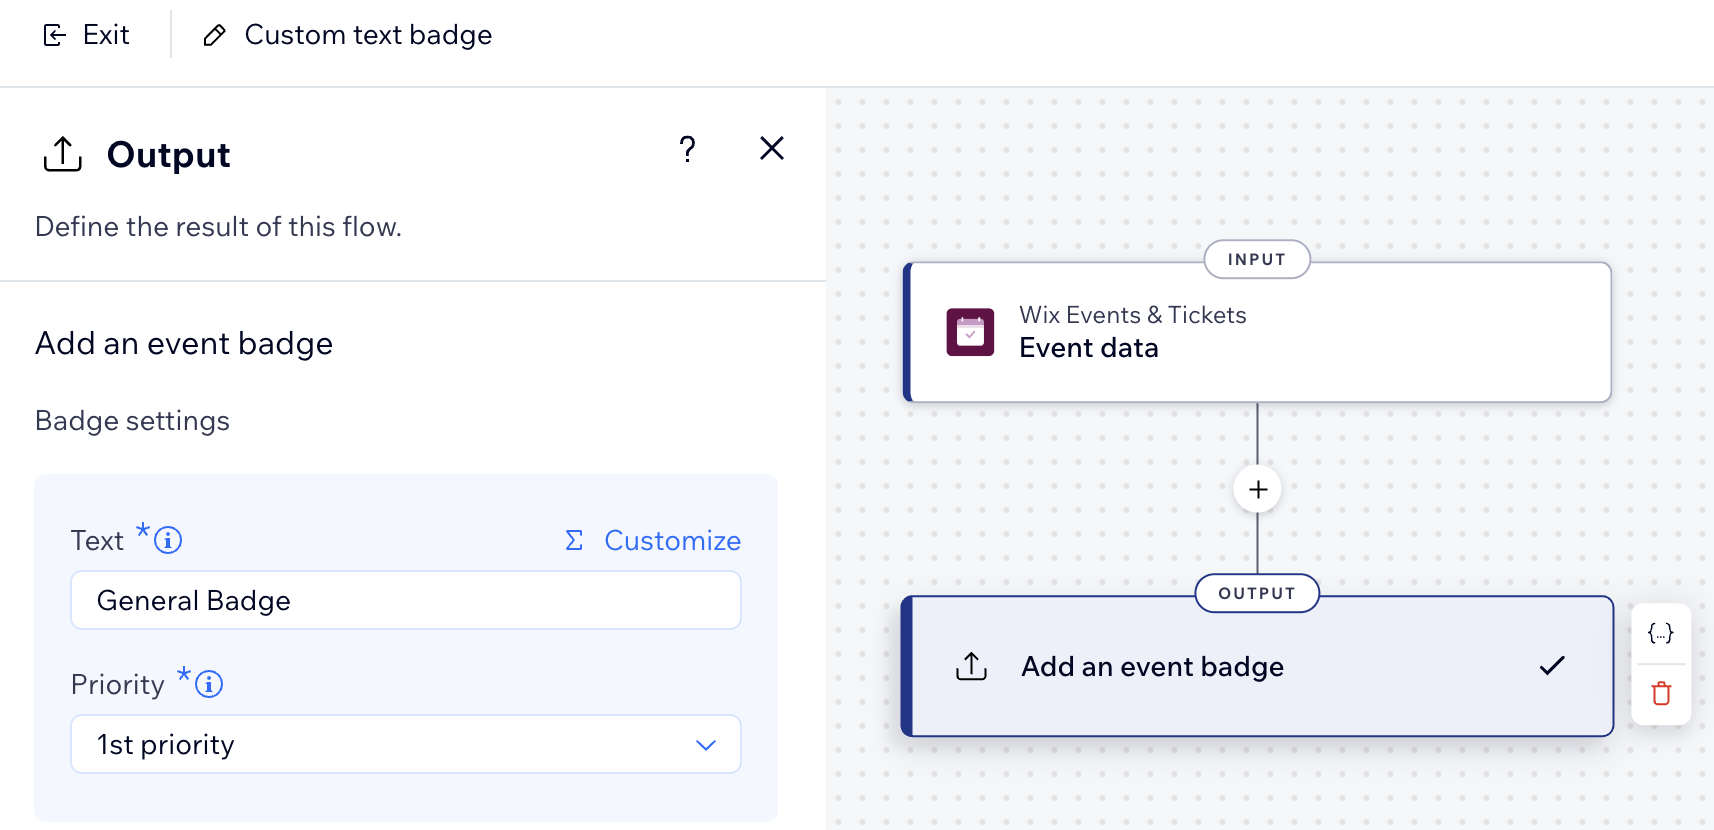Click the Custom text badge title
Screen dimensions: 1714x830
tap(368, 35)
